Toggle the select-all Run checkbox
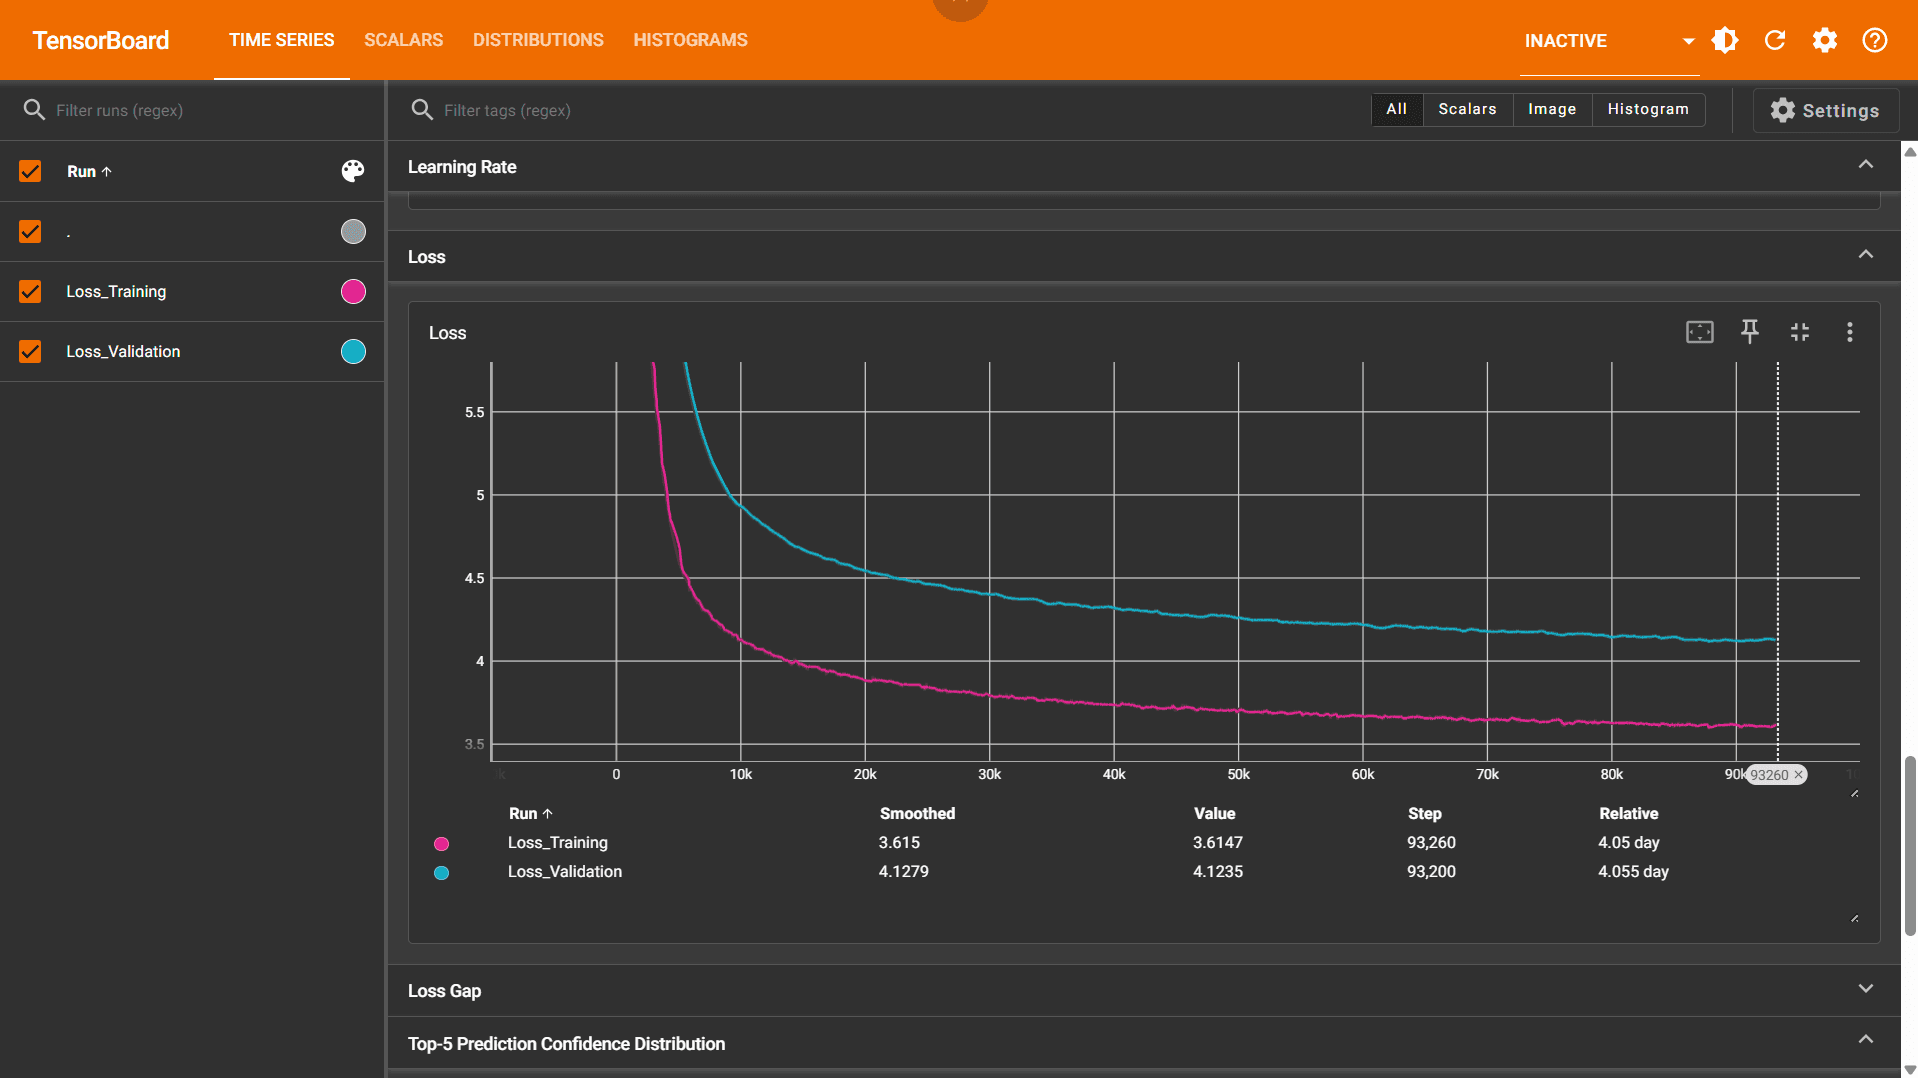 (x=30, y=171)
